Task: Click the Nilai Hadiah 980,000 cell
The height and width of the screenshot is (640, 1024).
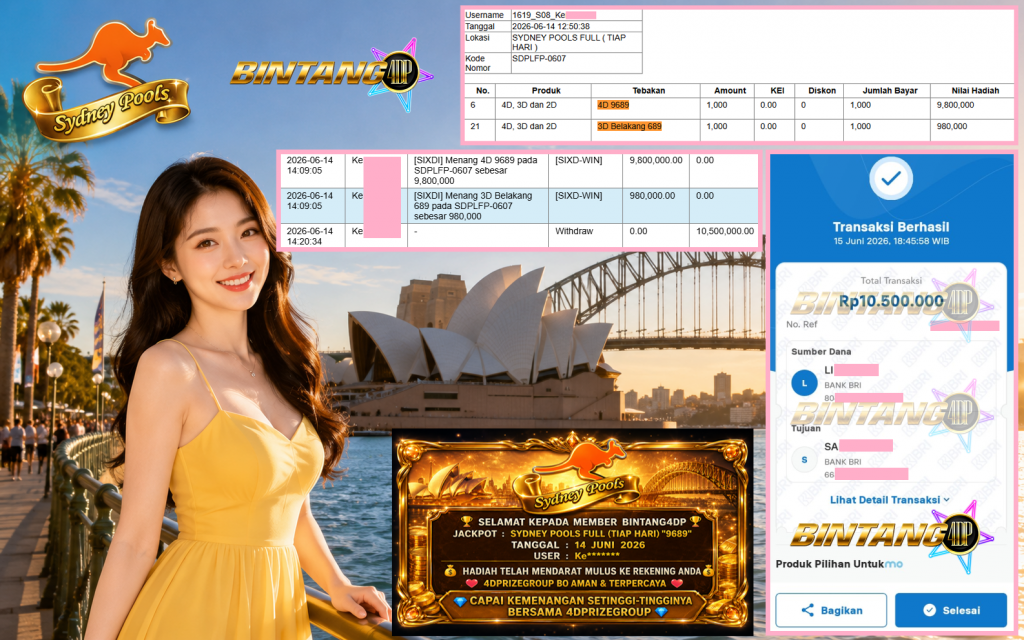Action: point(952,126)
